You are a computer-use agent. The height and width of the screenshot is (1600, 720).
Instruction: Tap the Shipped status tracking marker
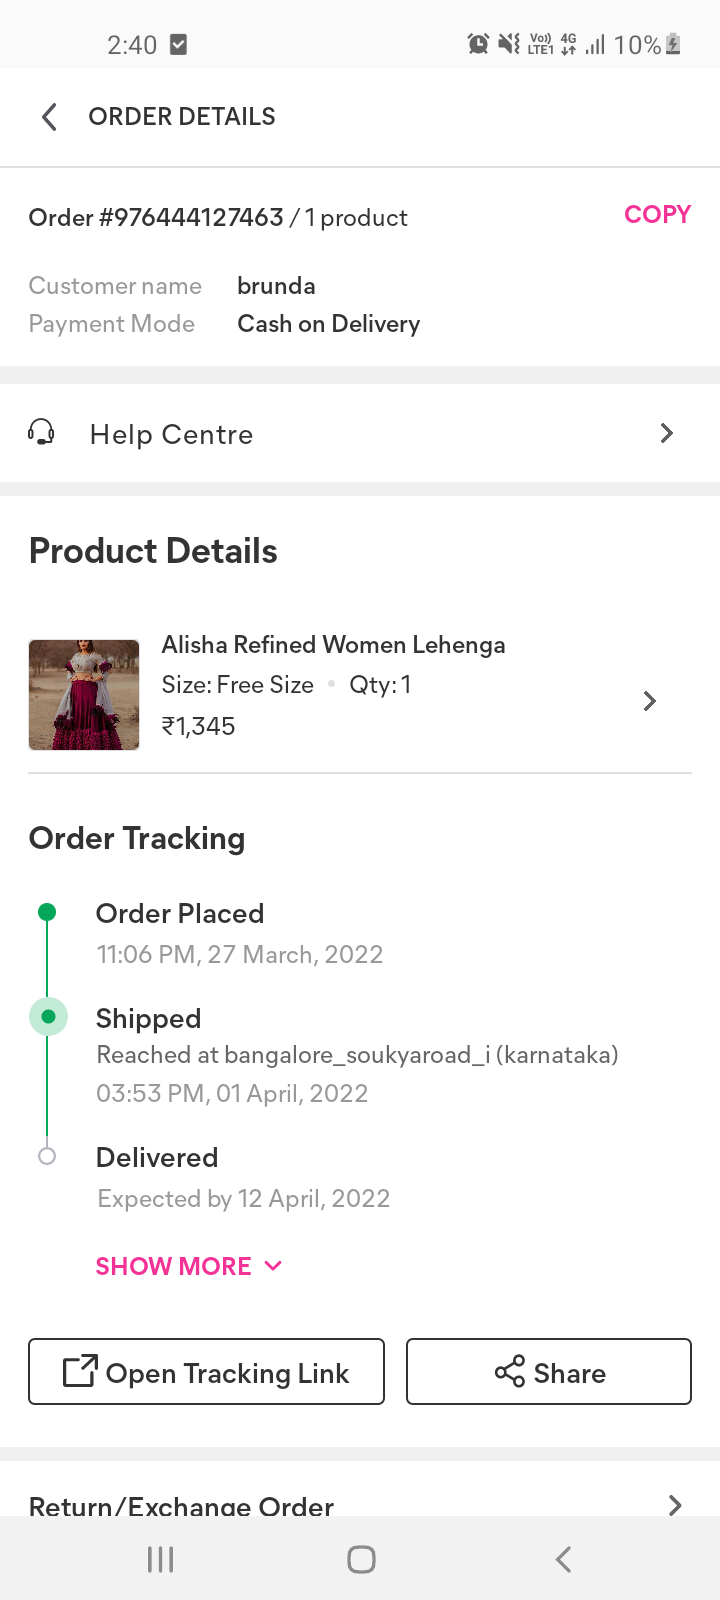click(x=48, y=1017)
